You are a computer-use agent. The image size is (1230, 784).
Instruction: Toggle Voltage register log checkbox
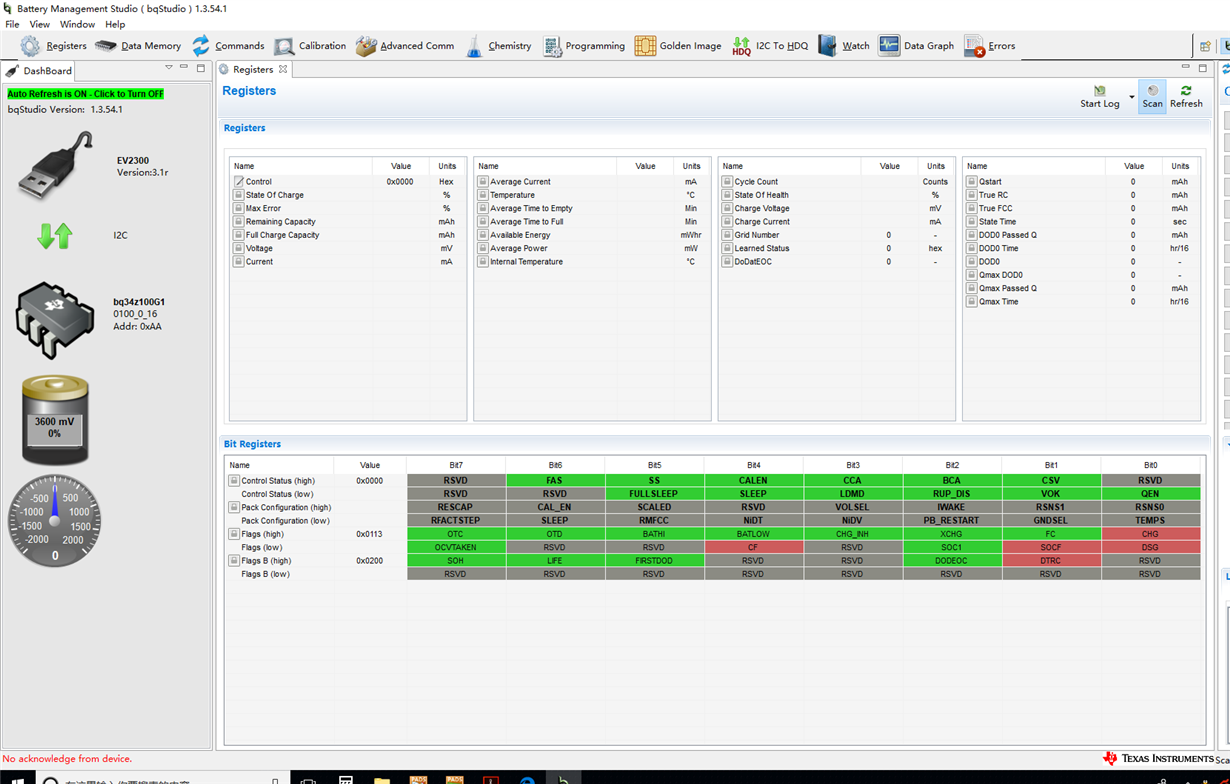[x=239, y=248]
